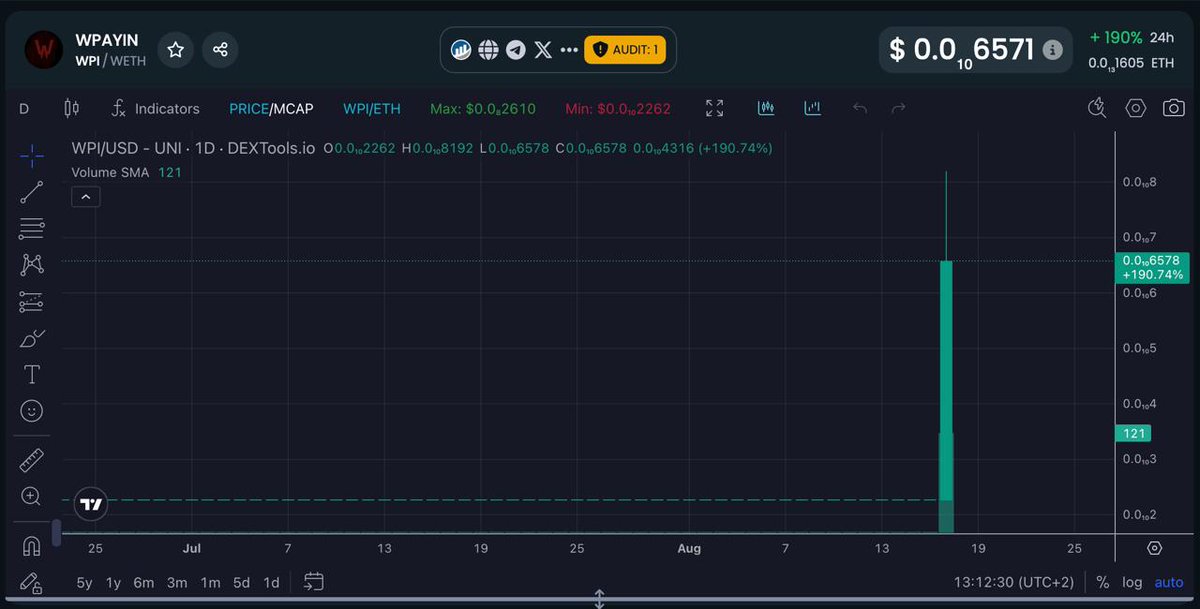Set range to 5y
This screenshot has width=1200, height=609.
[x=85, y=582]
